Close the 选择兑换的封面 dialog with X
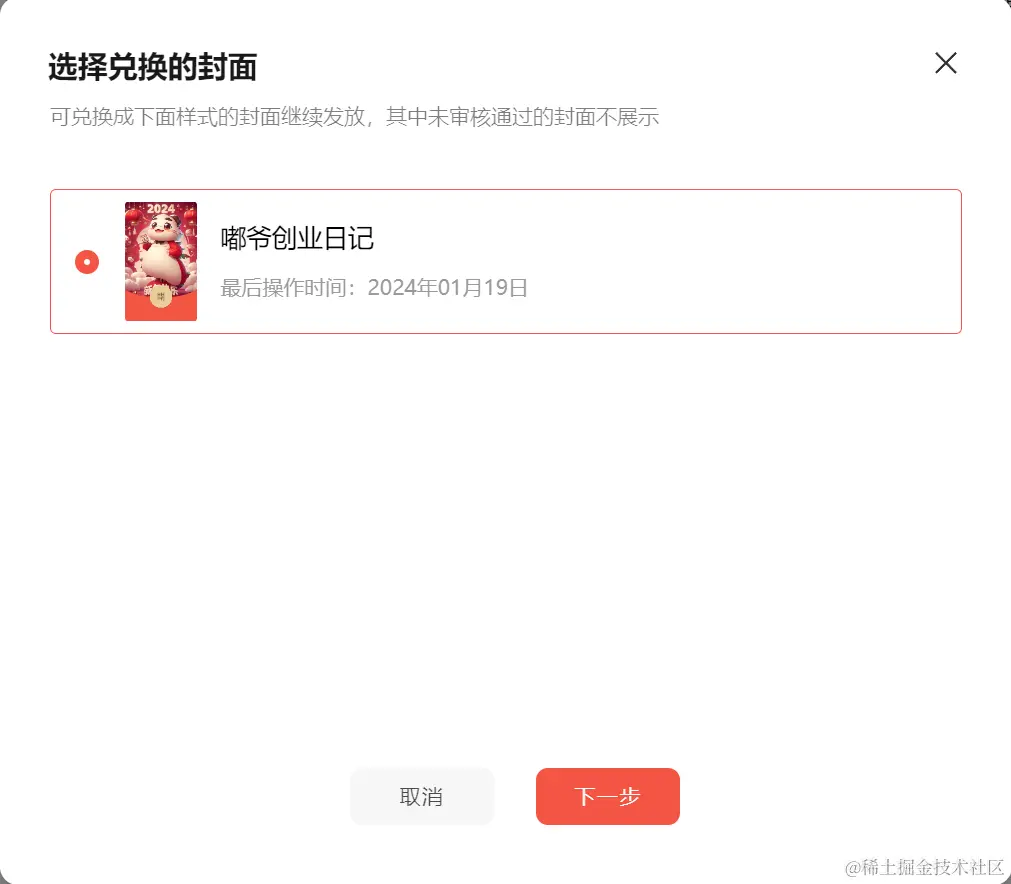The height and width of the screenshot is (884, 1011). click(945, 63)
